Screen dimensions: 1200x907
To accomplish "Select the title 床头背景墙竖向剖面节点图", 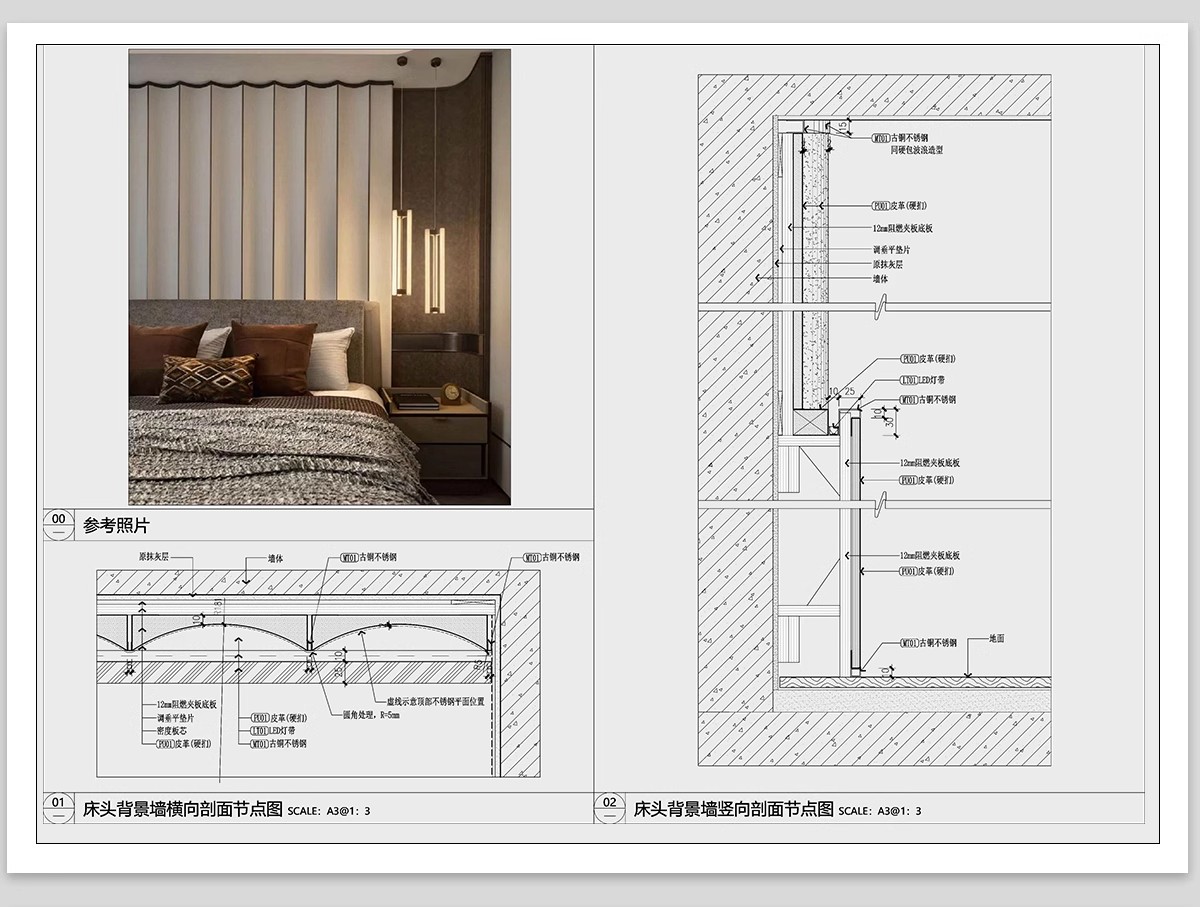I will [733, 809].
